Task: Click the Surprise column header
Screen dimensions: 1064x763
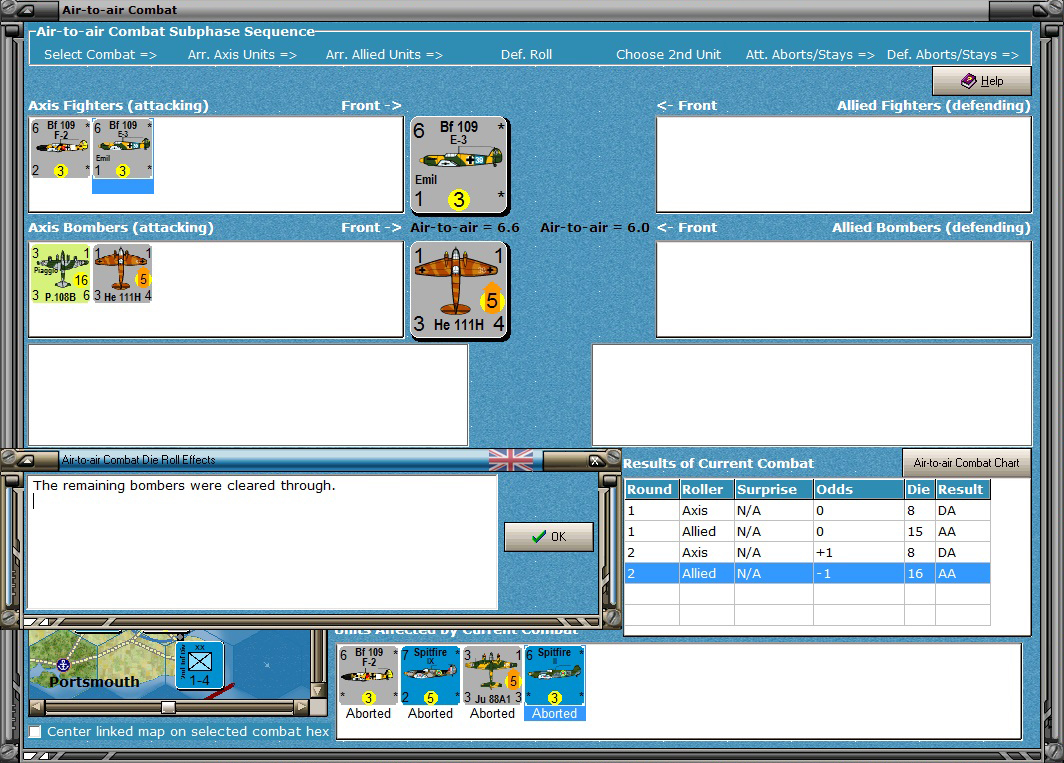Action: pos(774,489)
